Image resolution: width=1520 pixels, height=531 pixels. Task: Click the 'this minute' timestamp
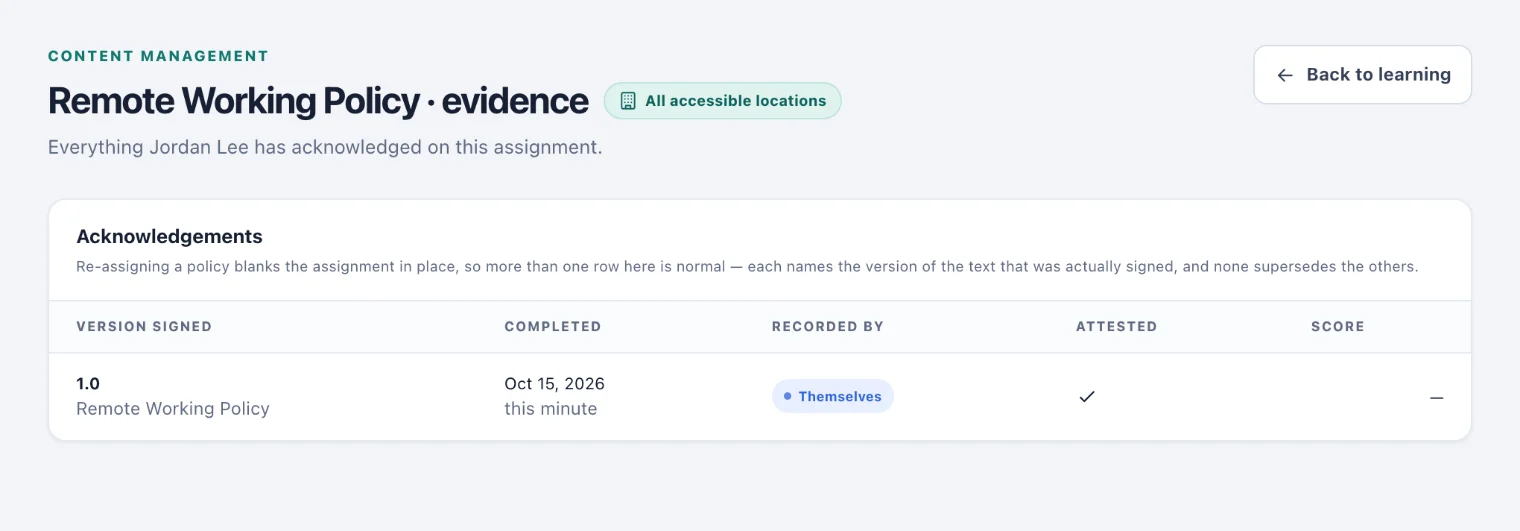(550, 409)
